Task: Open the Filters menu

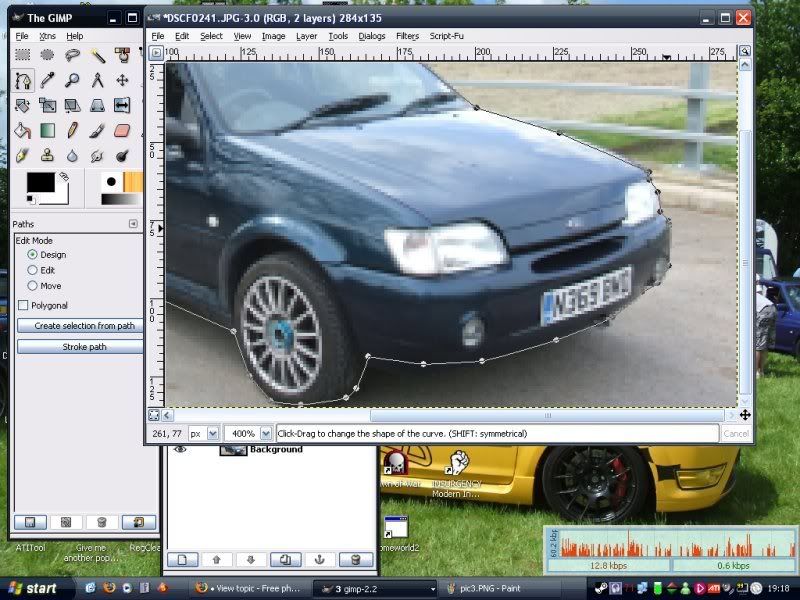Action: [x=407, y=36]
